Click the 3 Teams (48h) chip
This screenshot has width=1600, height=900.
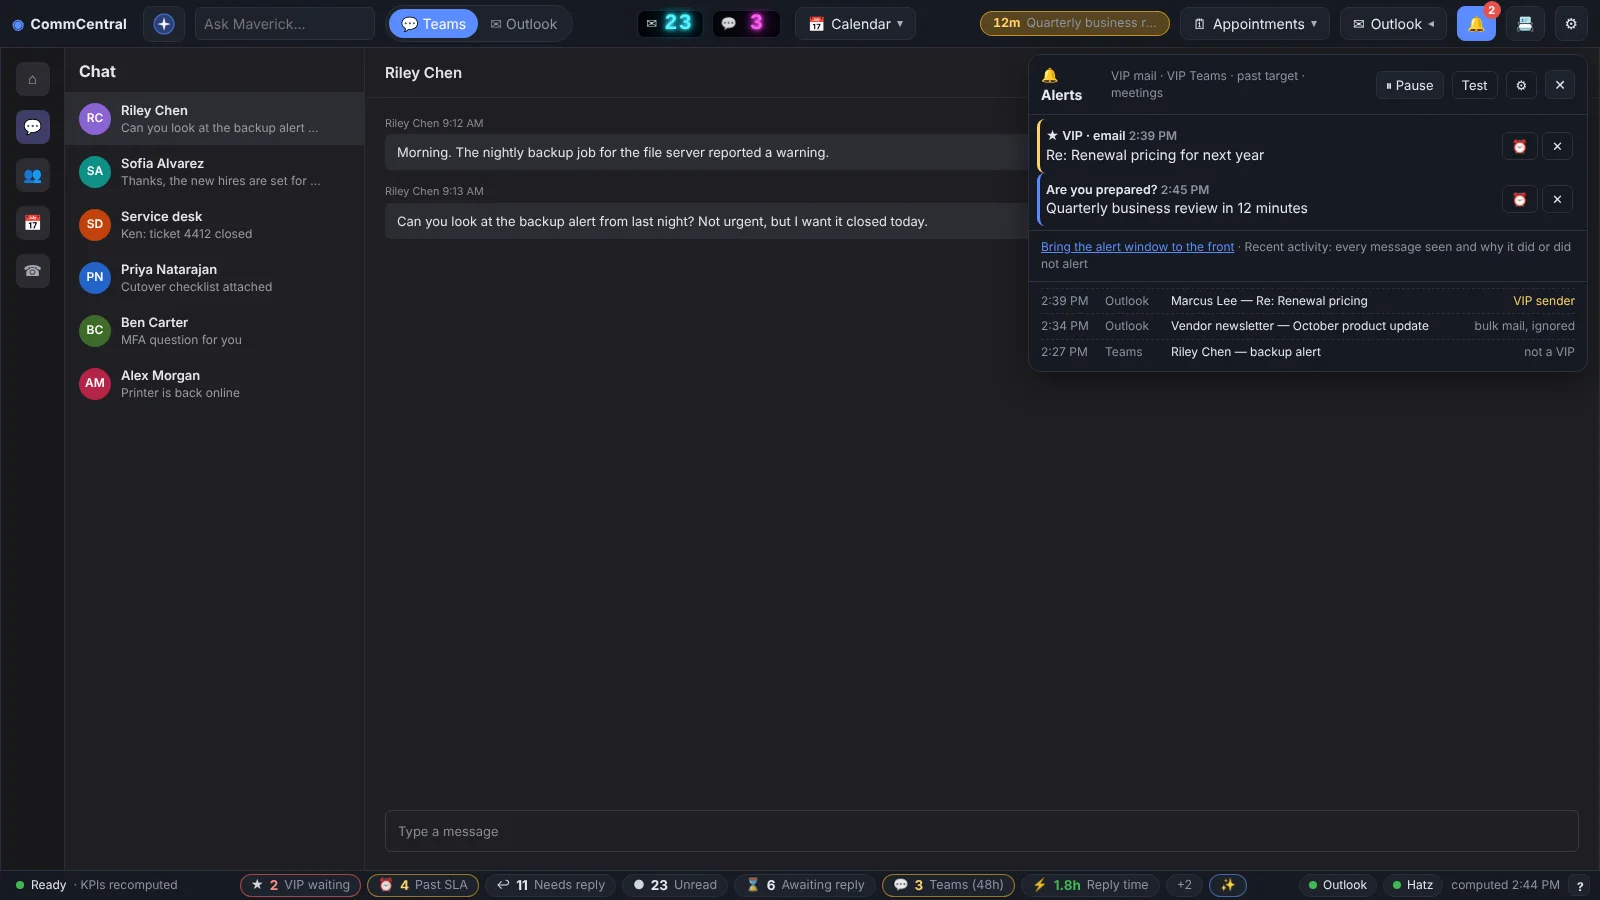[x=948, y=885]
